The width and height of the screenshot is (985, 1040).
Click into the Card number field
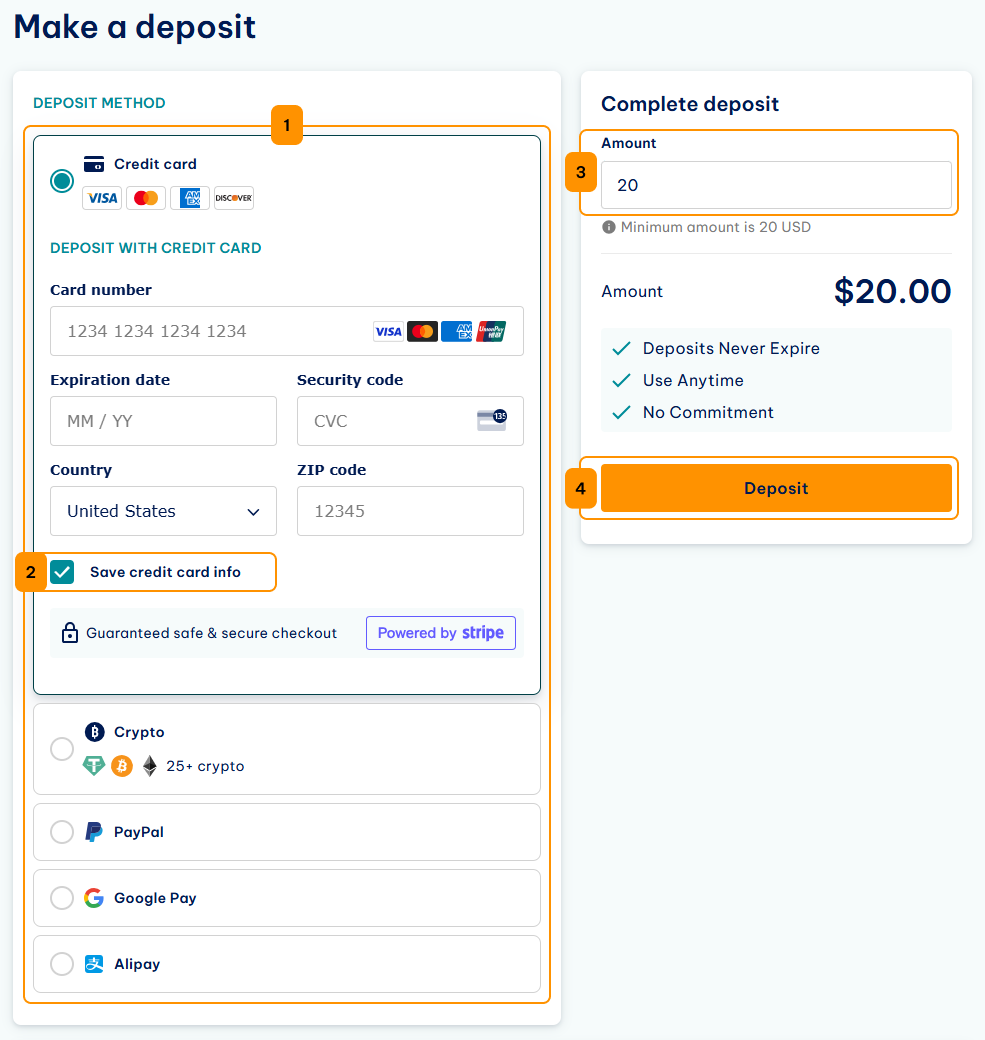(287, 331)
